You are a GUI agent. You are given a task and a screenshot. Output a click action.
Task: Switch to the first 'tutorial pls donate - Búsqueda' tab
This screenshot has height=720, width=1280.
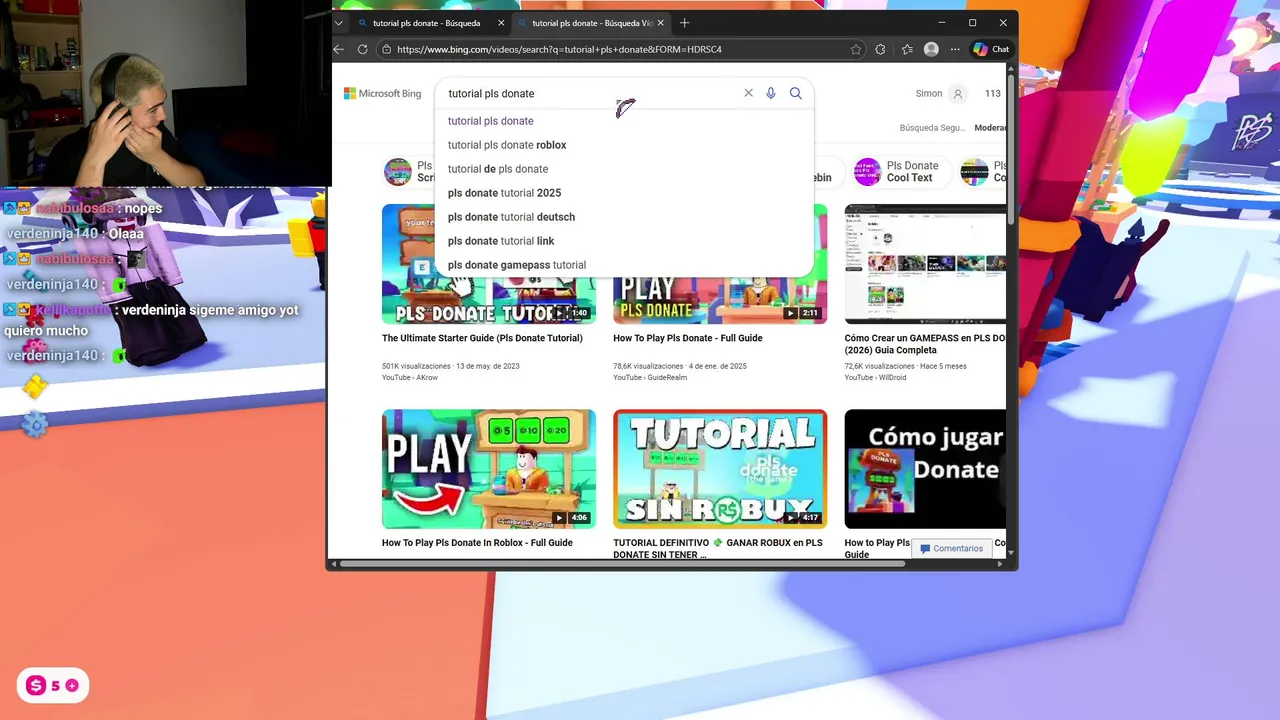point(426,23)
